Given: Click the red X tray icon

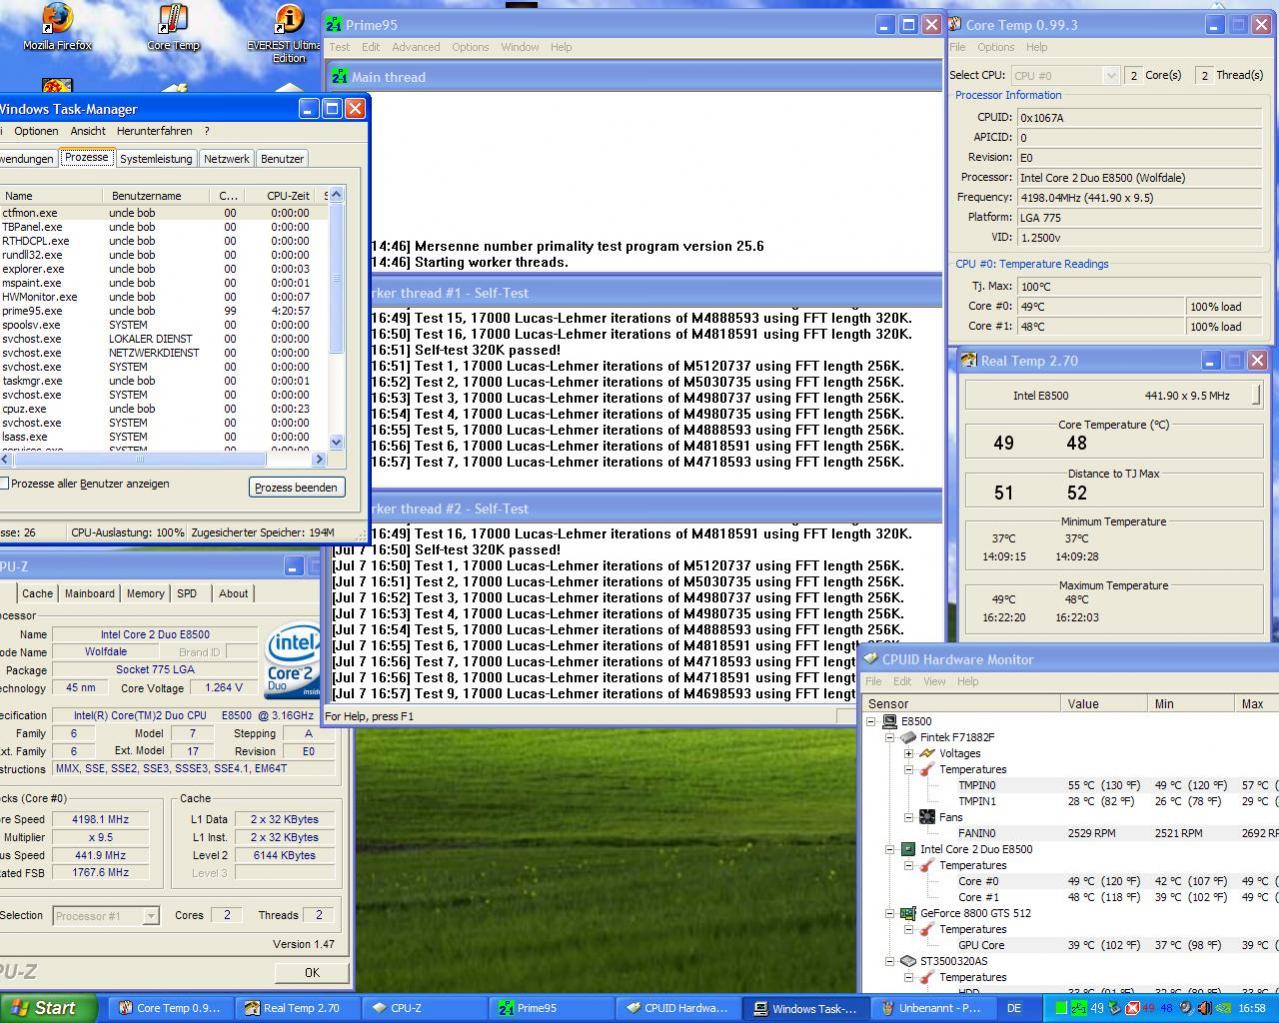Looking at the screenshot, I should tap(1133, 1008).
